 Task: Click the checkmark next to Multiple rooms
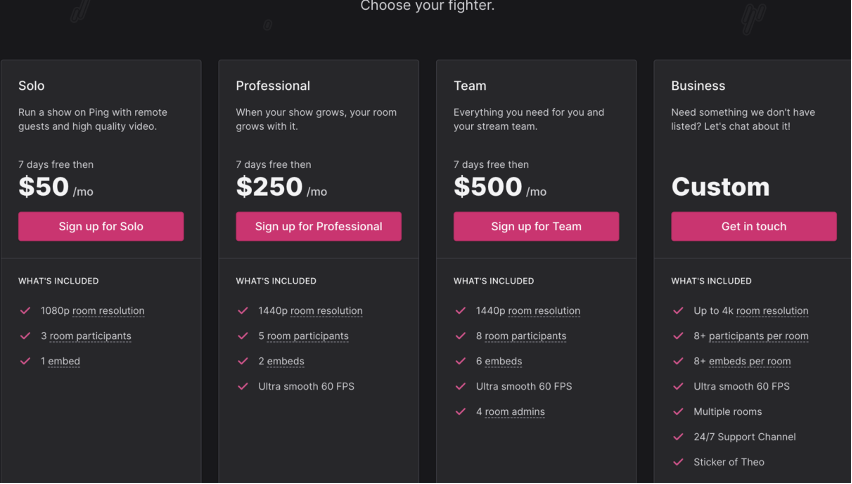click(678, 411)
